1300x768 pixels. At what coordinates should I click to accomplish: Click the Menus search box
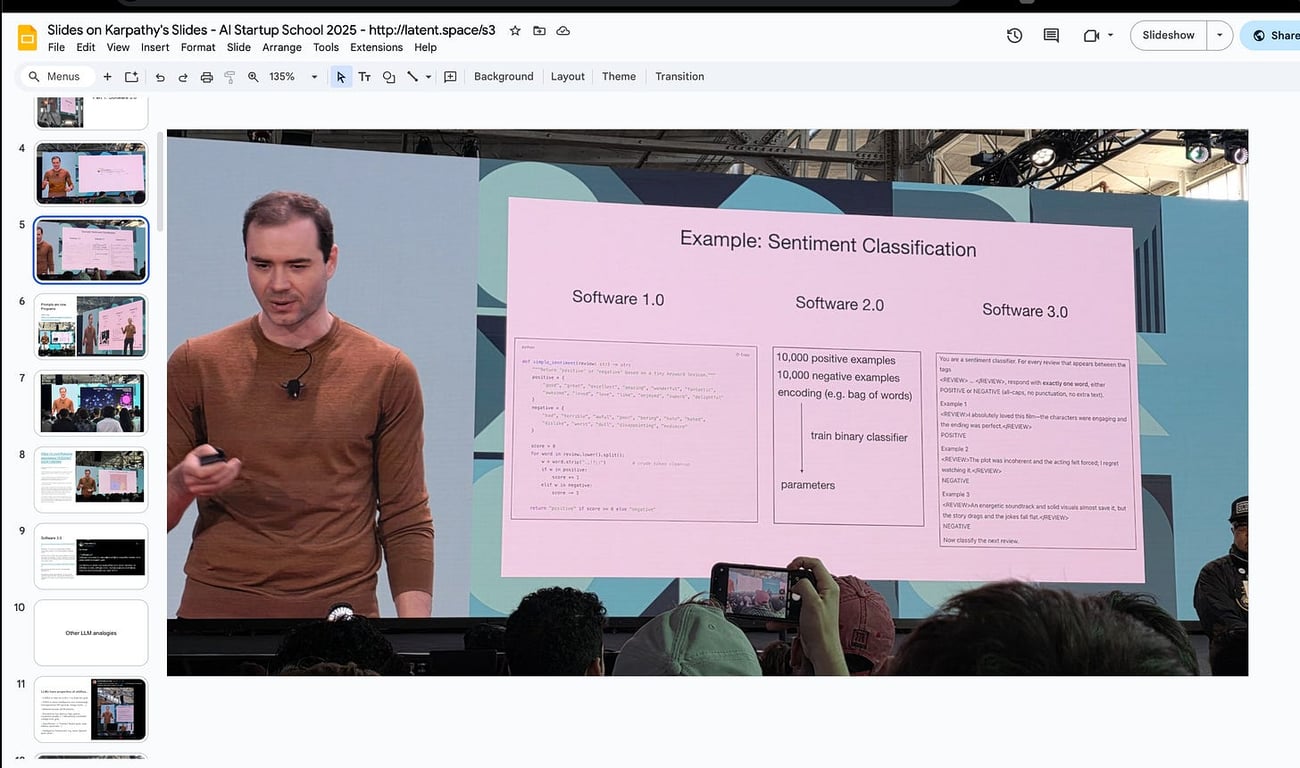pos(57,76)
